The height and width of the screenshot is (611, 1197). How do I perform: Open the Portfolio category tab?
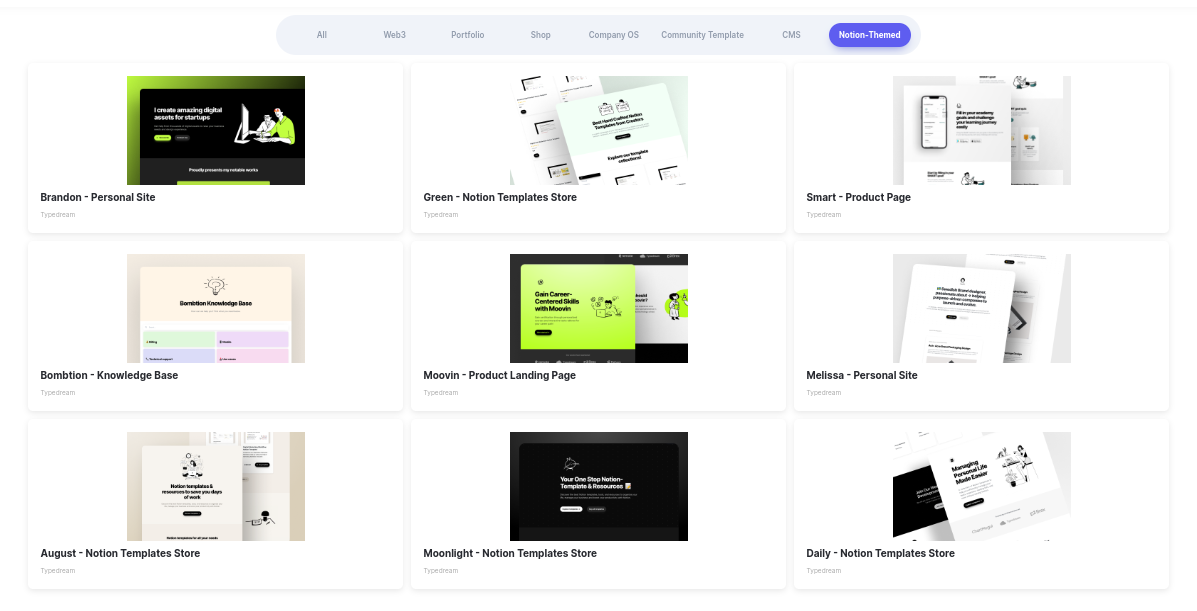(467, 35)
